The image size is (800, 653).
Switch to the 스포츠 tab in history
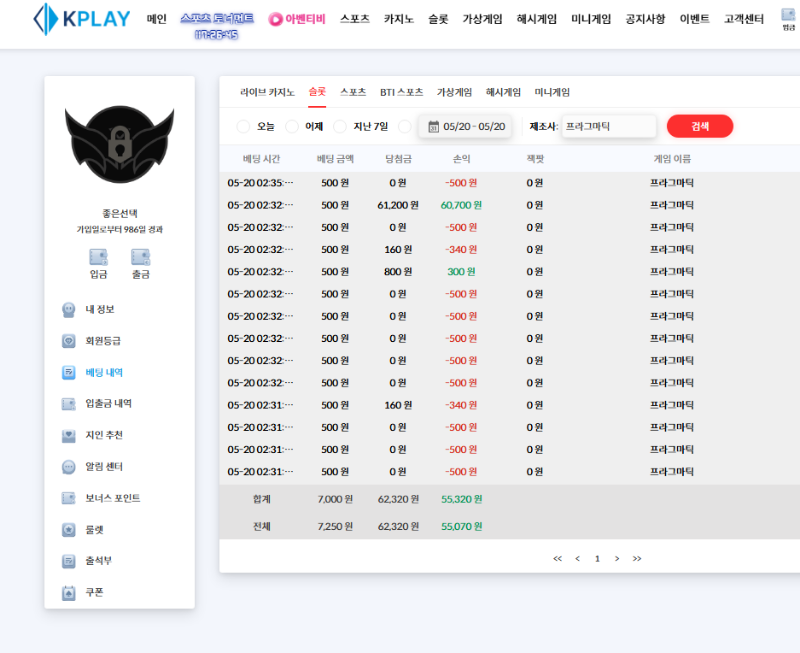(353, 92)
